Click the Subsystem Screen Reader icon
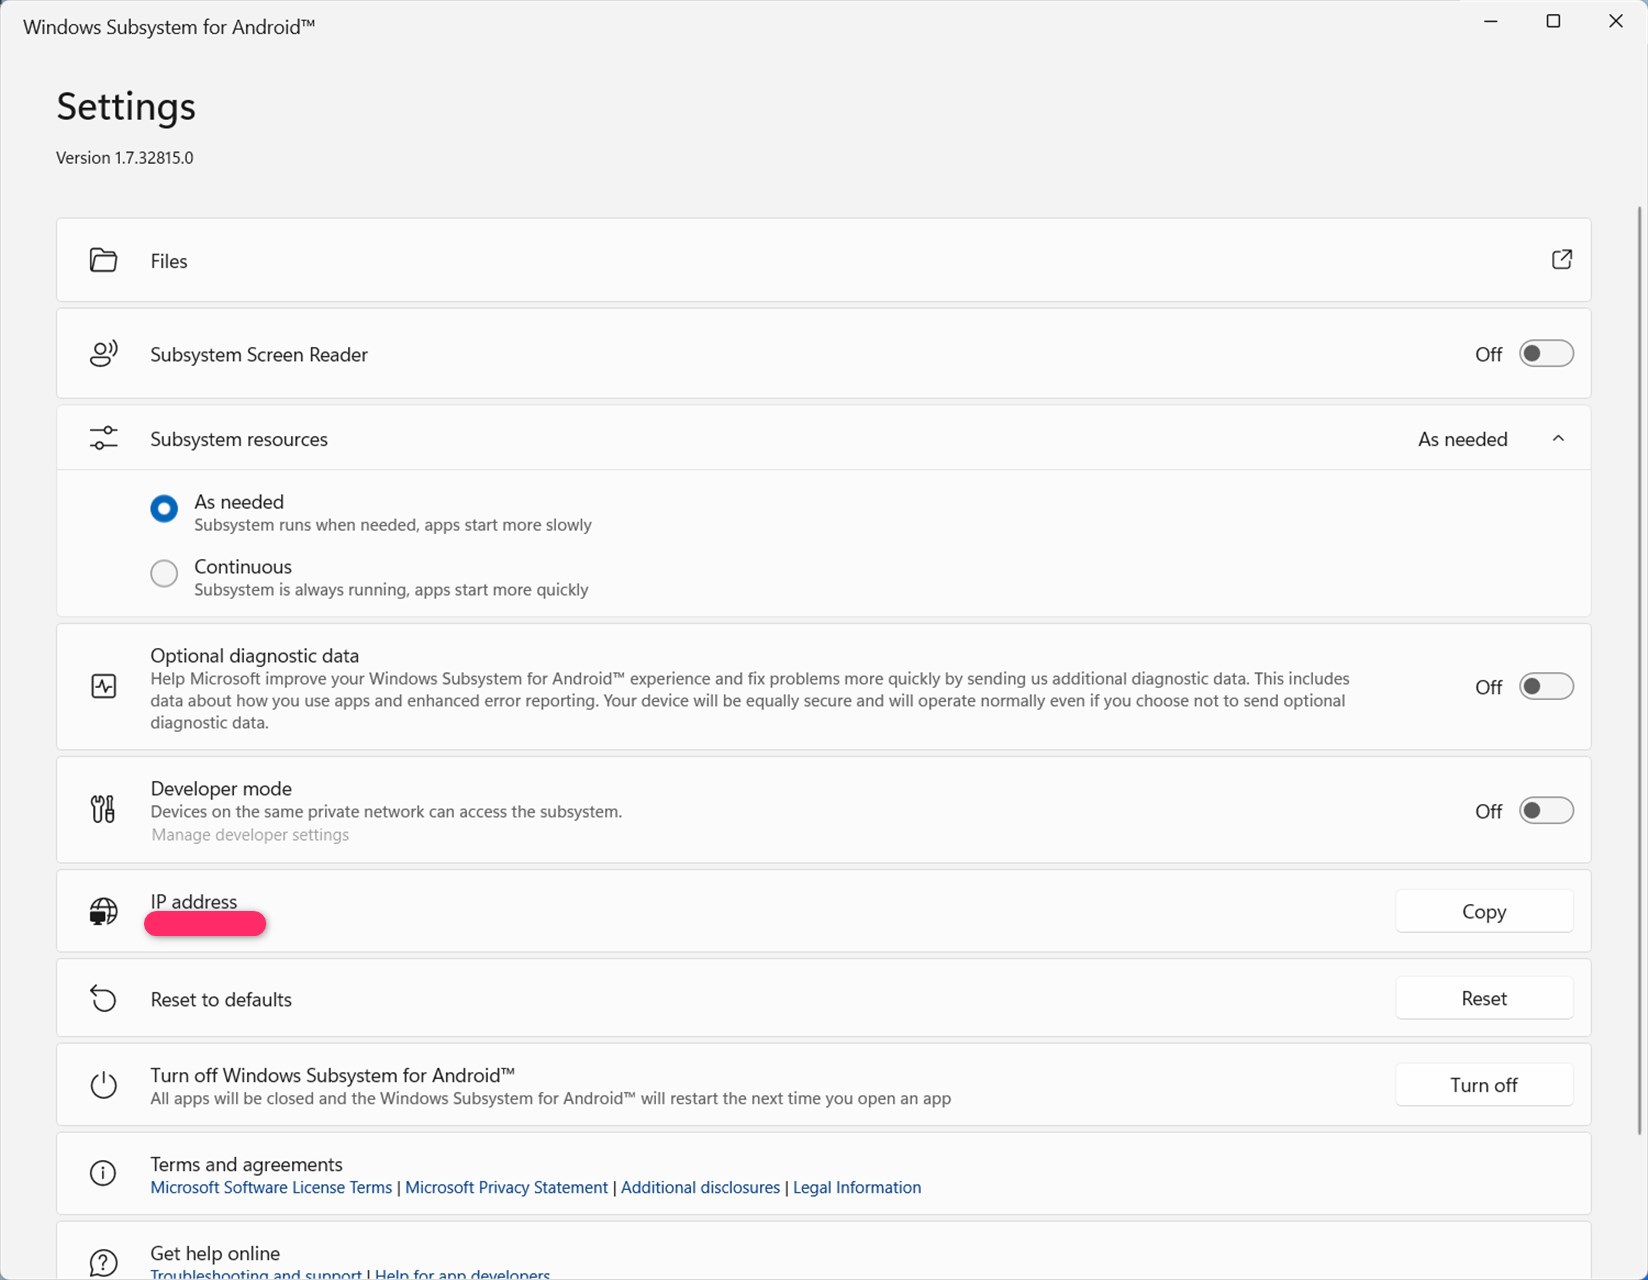 103,354
